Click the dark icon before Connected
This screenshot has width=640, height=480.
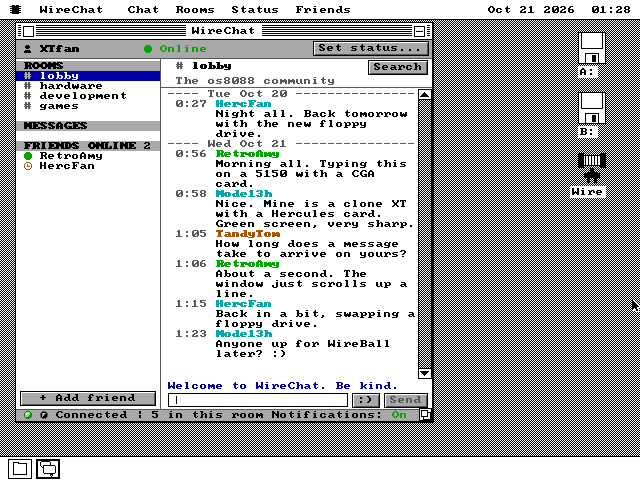tap(44, 415)
